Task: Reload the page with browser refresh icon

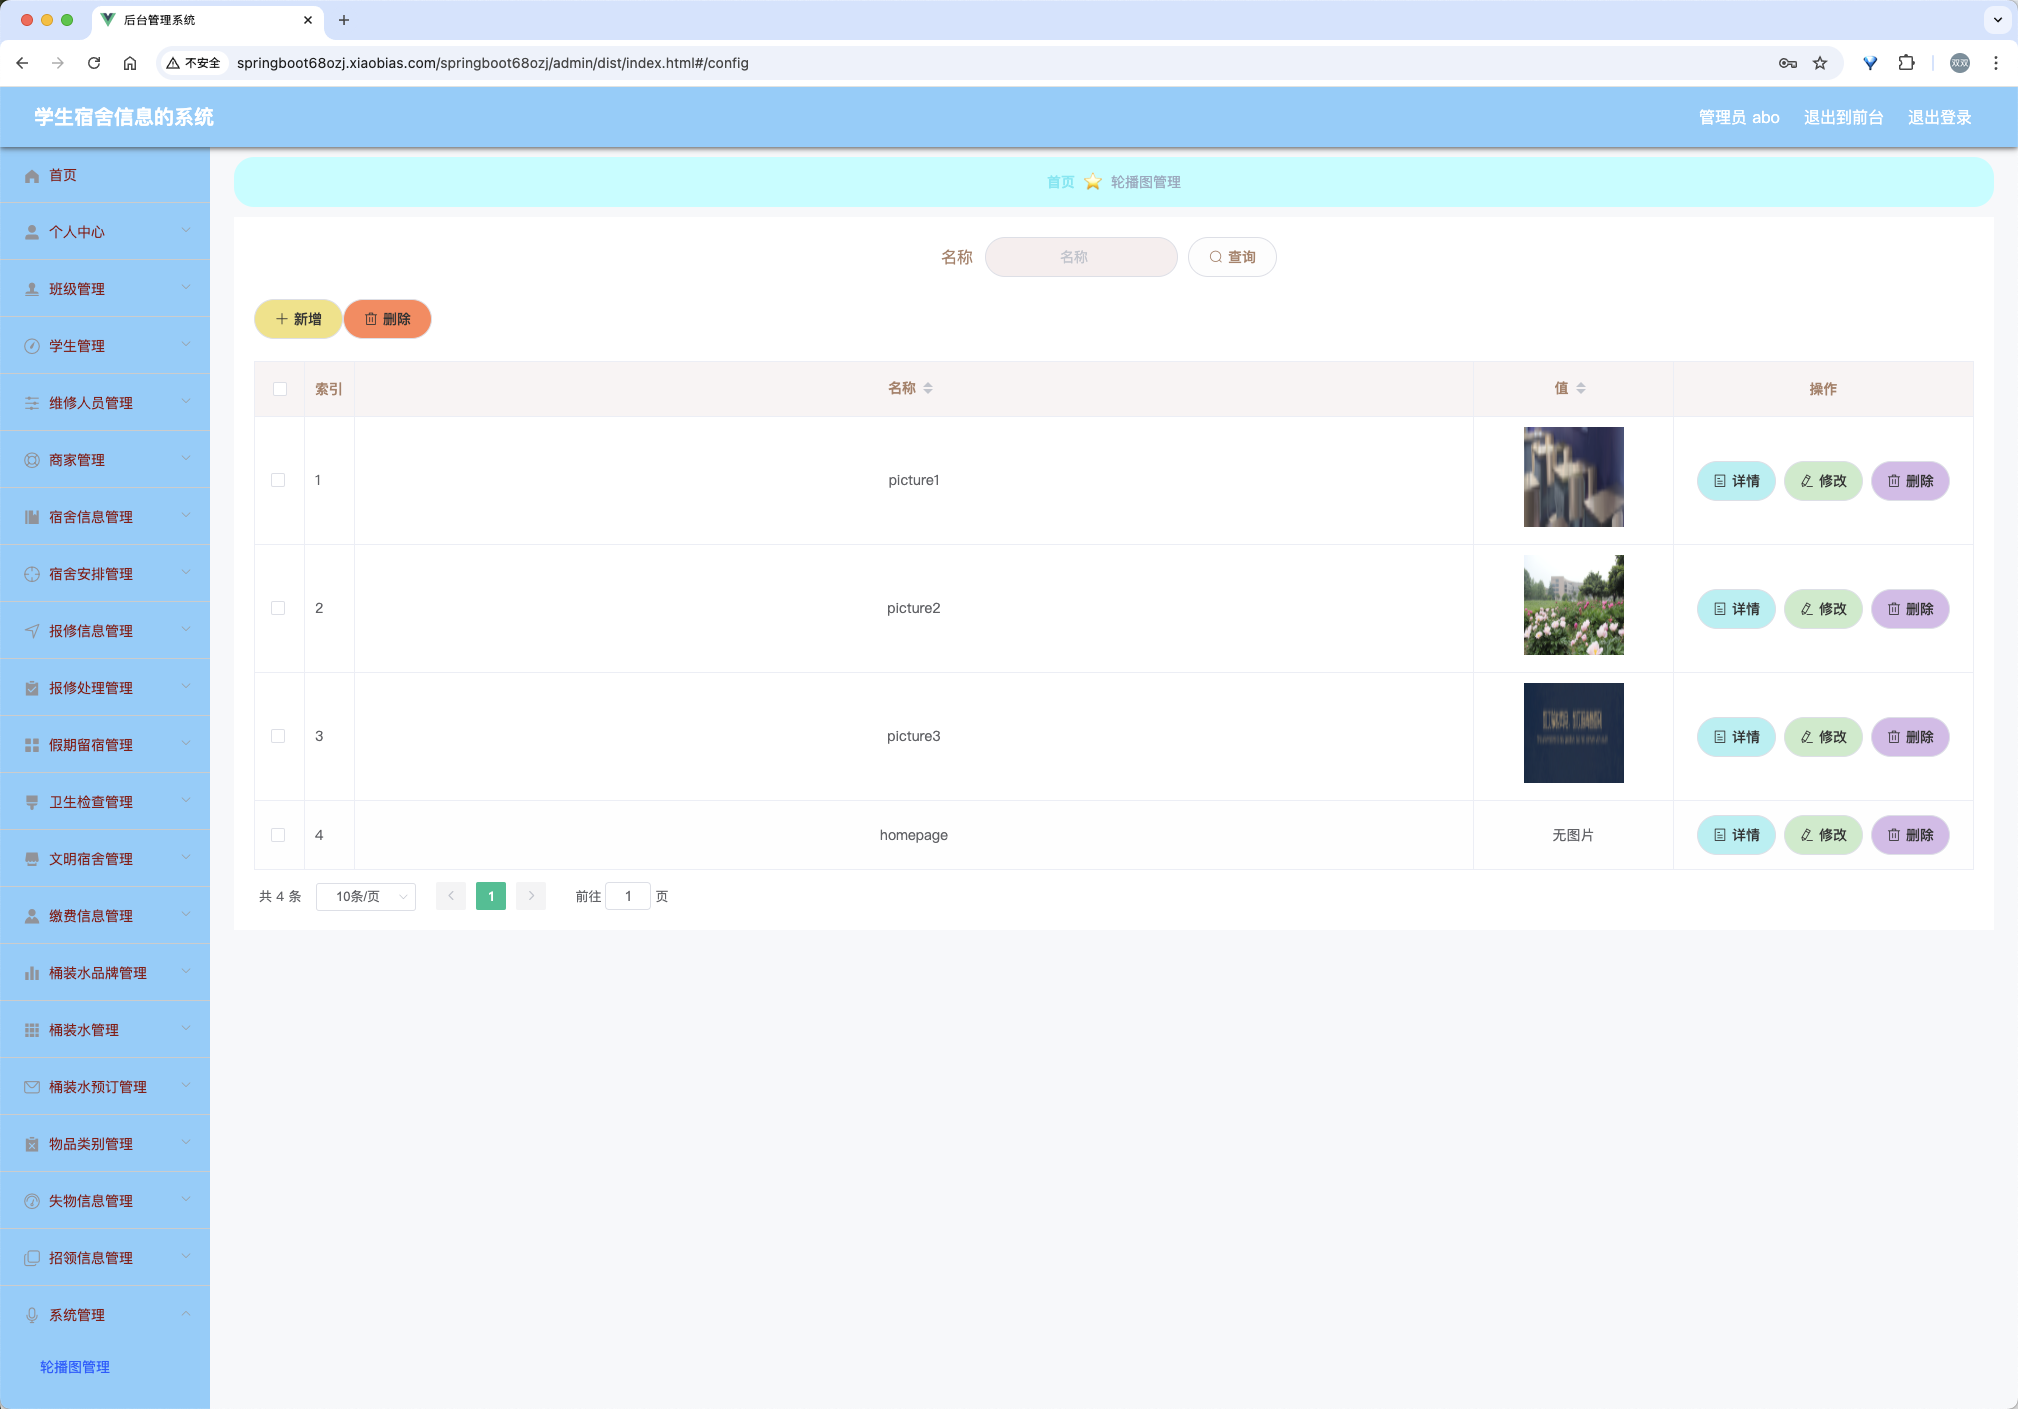Action: pos(94,63)
